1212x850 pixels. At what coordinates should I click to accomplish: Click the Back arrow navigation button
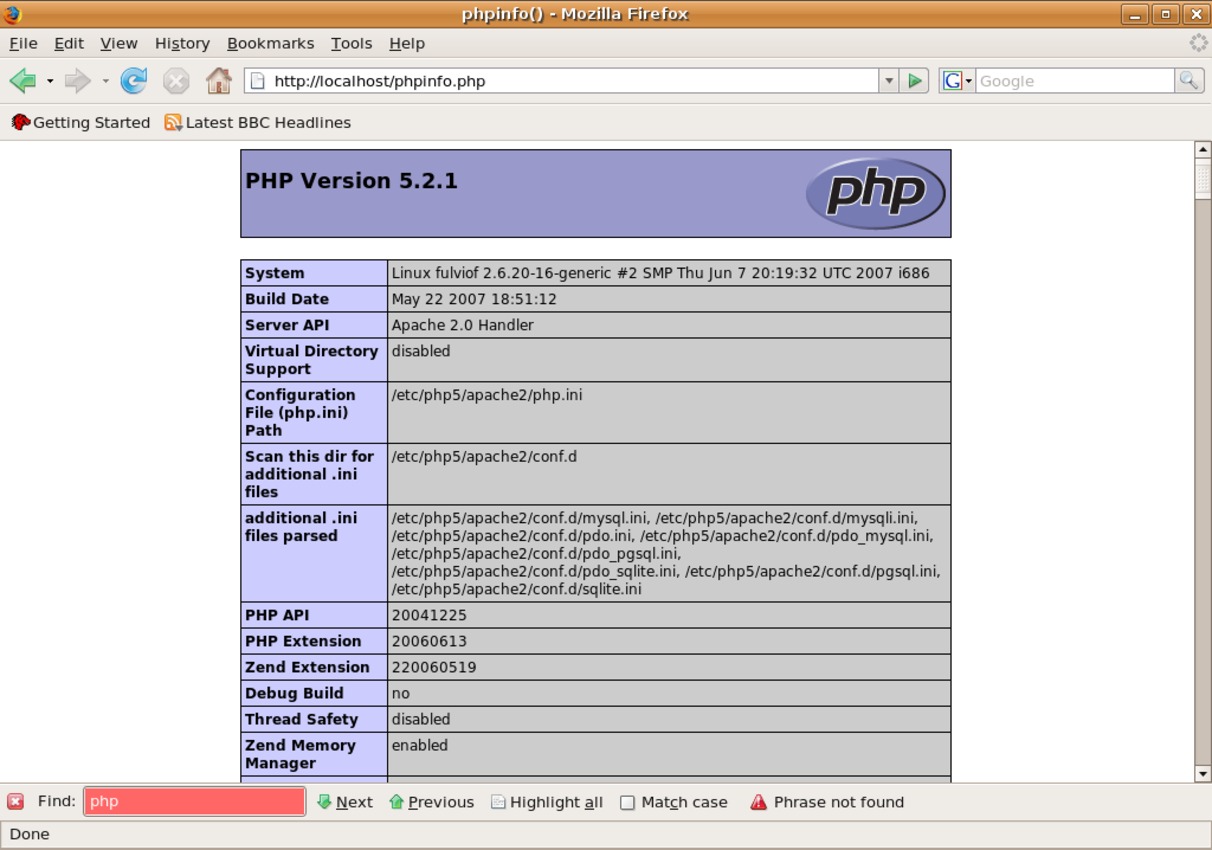click(x=23, y=81)
